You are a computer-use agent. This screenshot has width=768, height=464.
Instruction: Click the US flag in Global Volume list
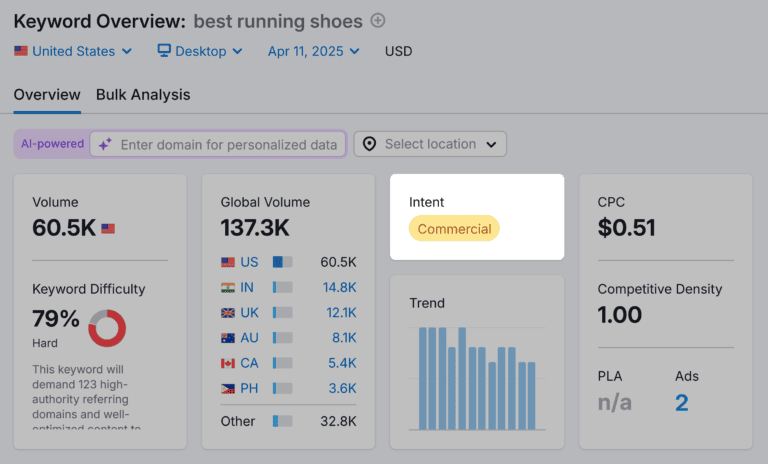(x=228, y=262)
